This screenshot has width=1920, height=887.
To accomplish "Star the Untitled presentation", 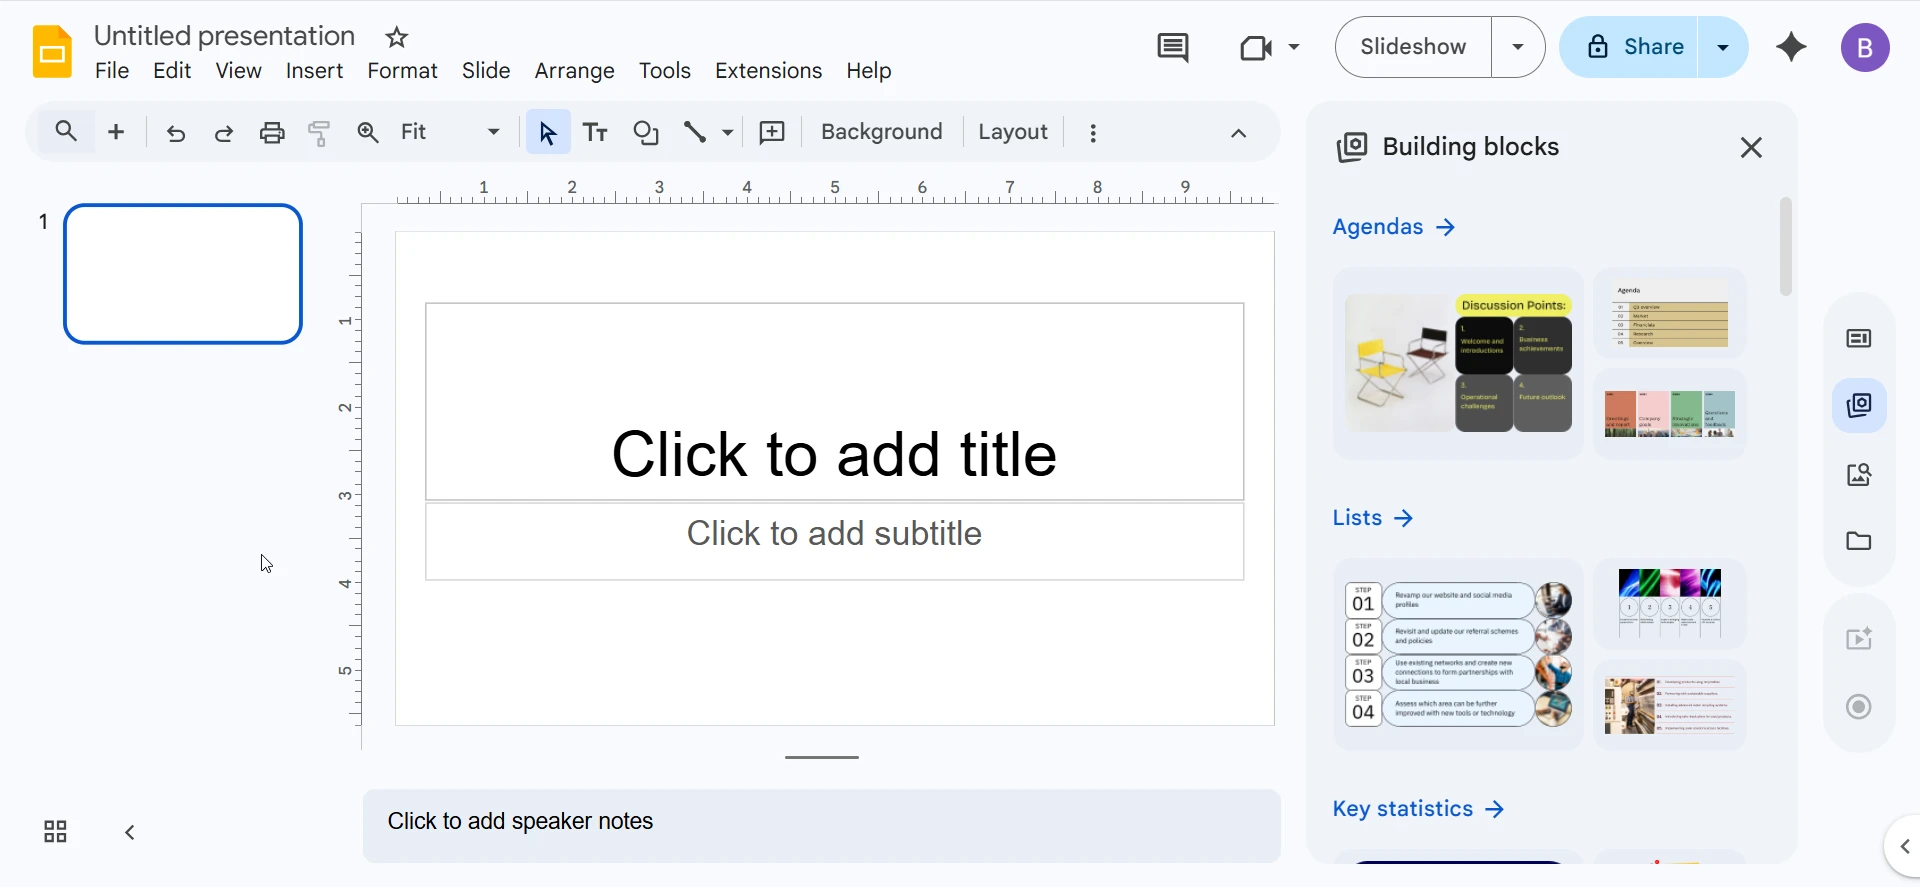I will click(397, 38).
